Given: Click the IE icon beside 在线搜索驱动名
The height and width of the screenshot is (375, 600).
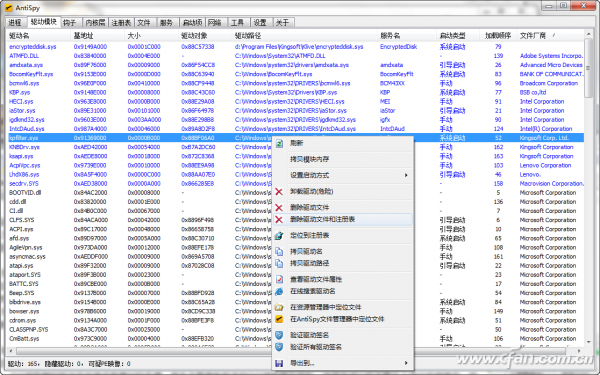Looking at the screenshot, I should (279, 292).
